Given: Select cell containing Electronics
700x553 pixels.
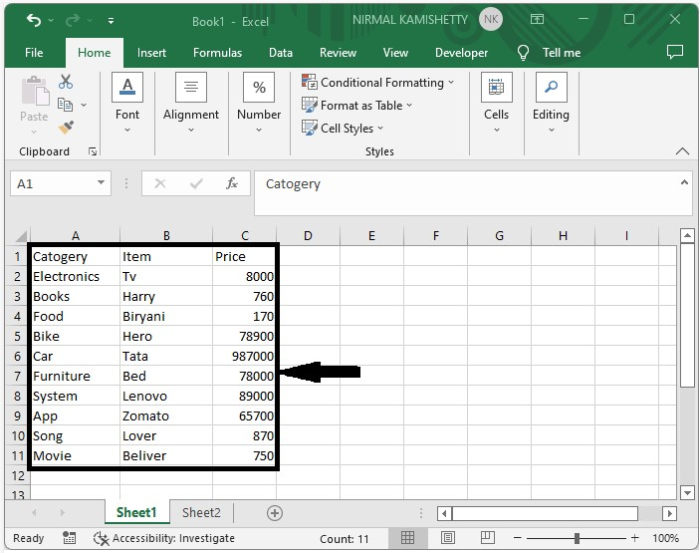Looking at the screenshot, I should point(75,276).
